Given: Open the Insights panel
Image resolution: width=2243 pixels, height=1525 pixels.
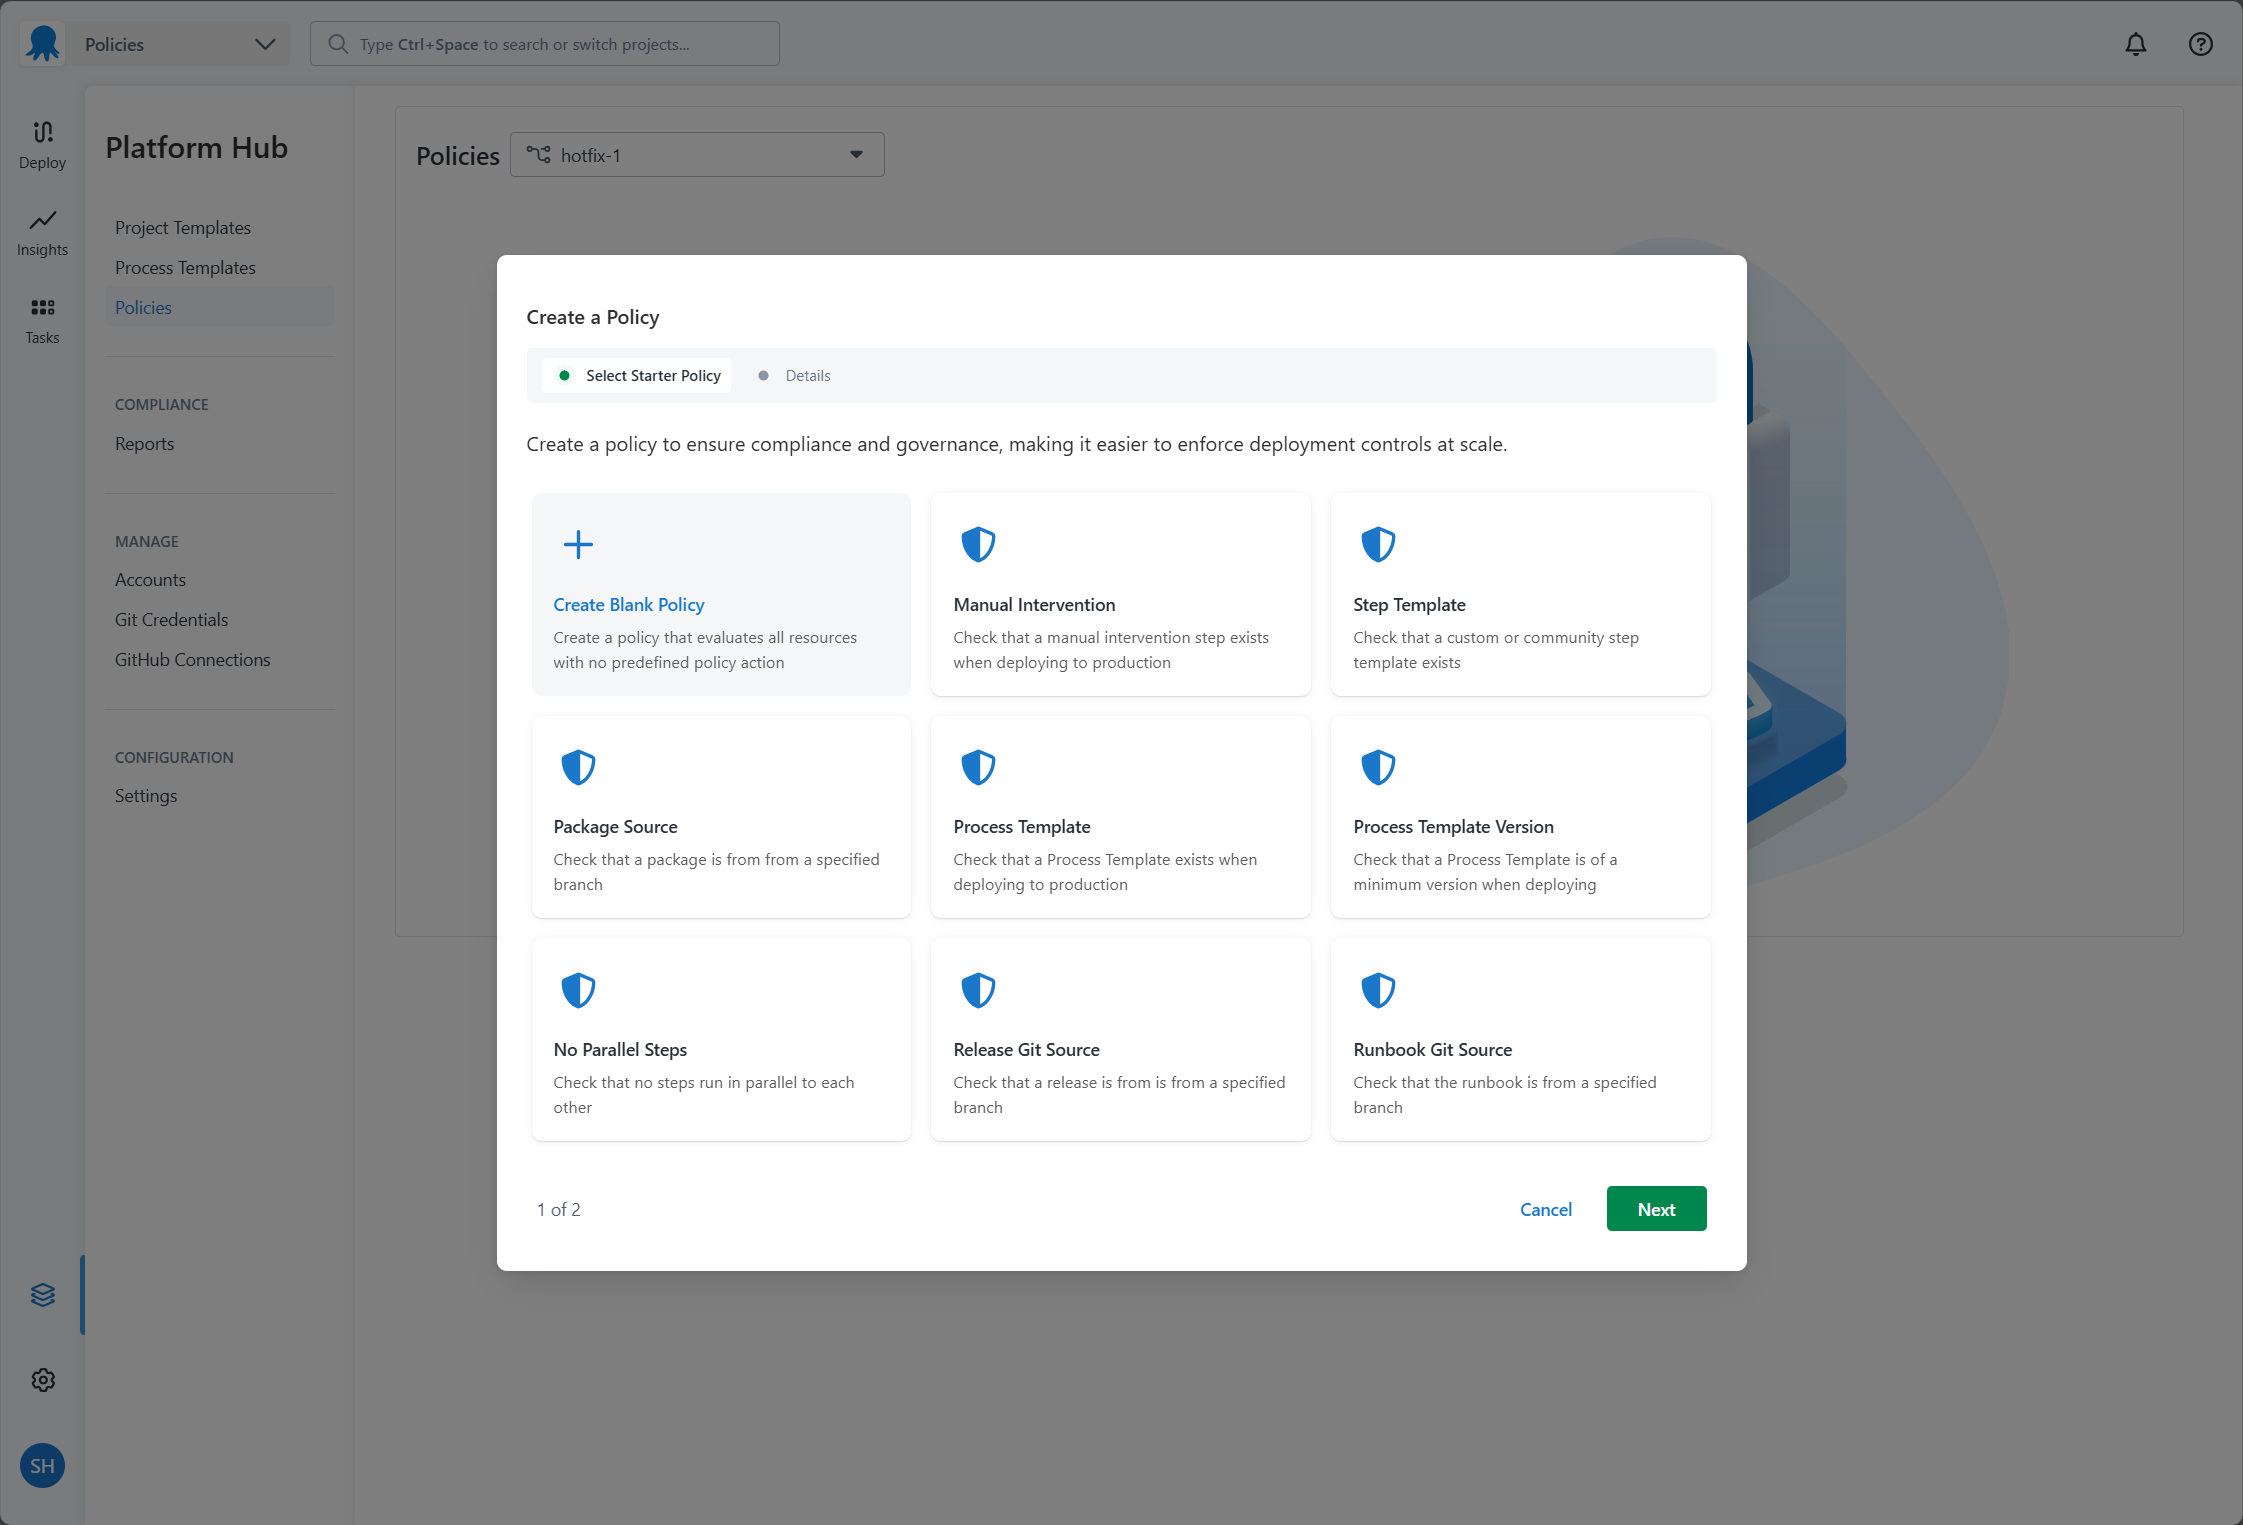Looking at the screenshot, I should point(42,232).
